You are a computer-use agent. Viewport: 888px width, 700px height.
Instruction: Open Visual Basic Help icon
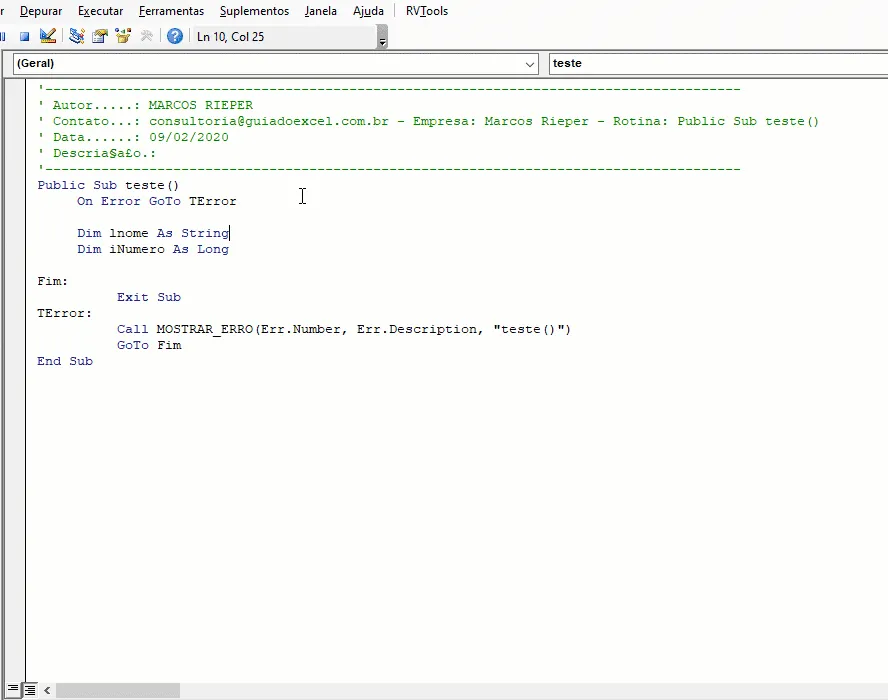[x=175, y=36]
